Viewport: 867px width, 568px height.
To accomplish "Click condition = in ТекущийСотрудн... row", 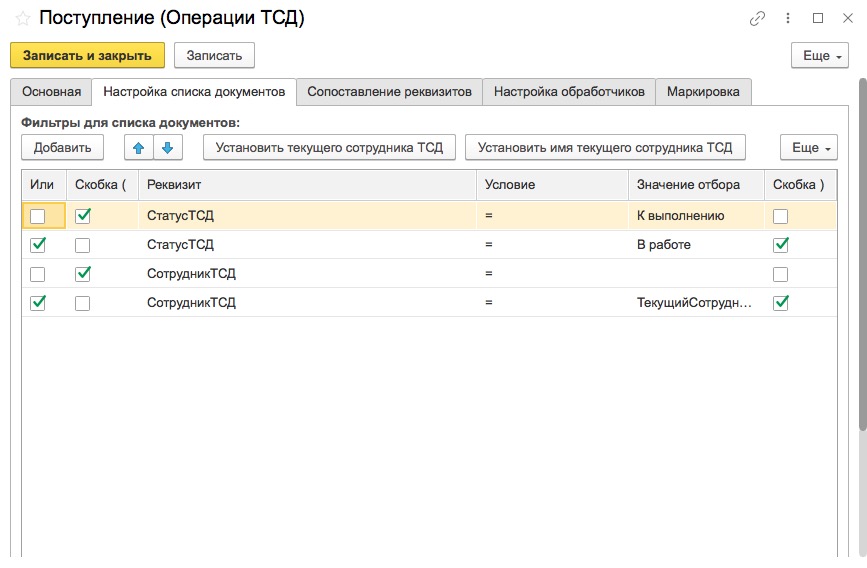I will (x=552, y=303).
